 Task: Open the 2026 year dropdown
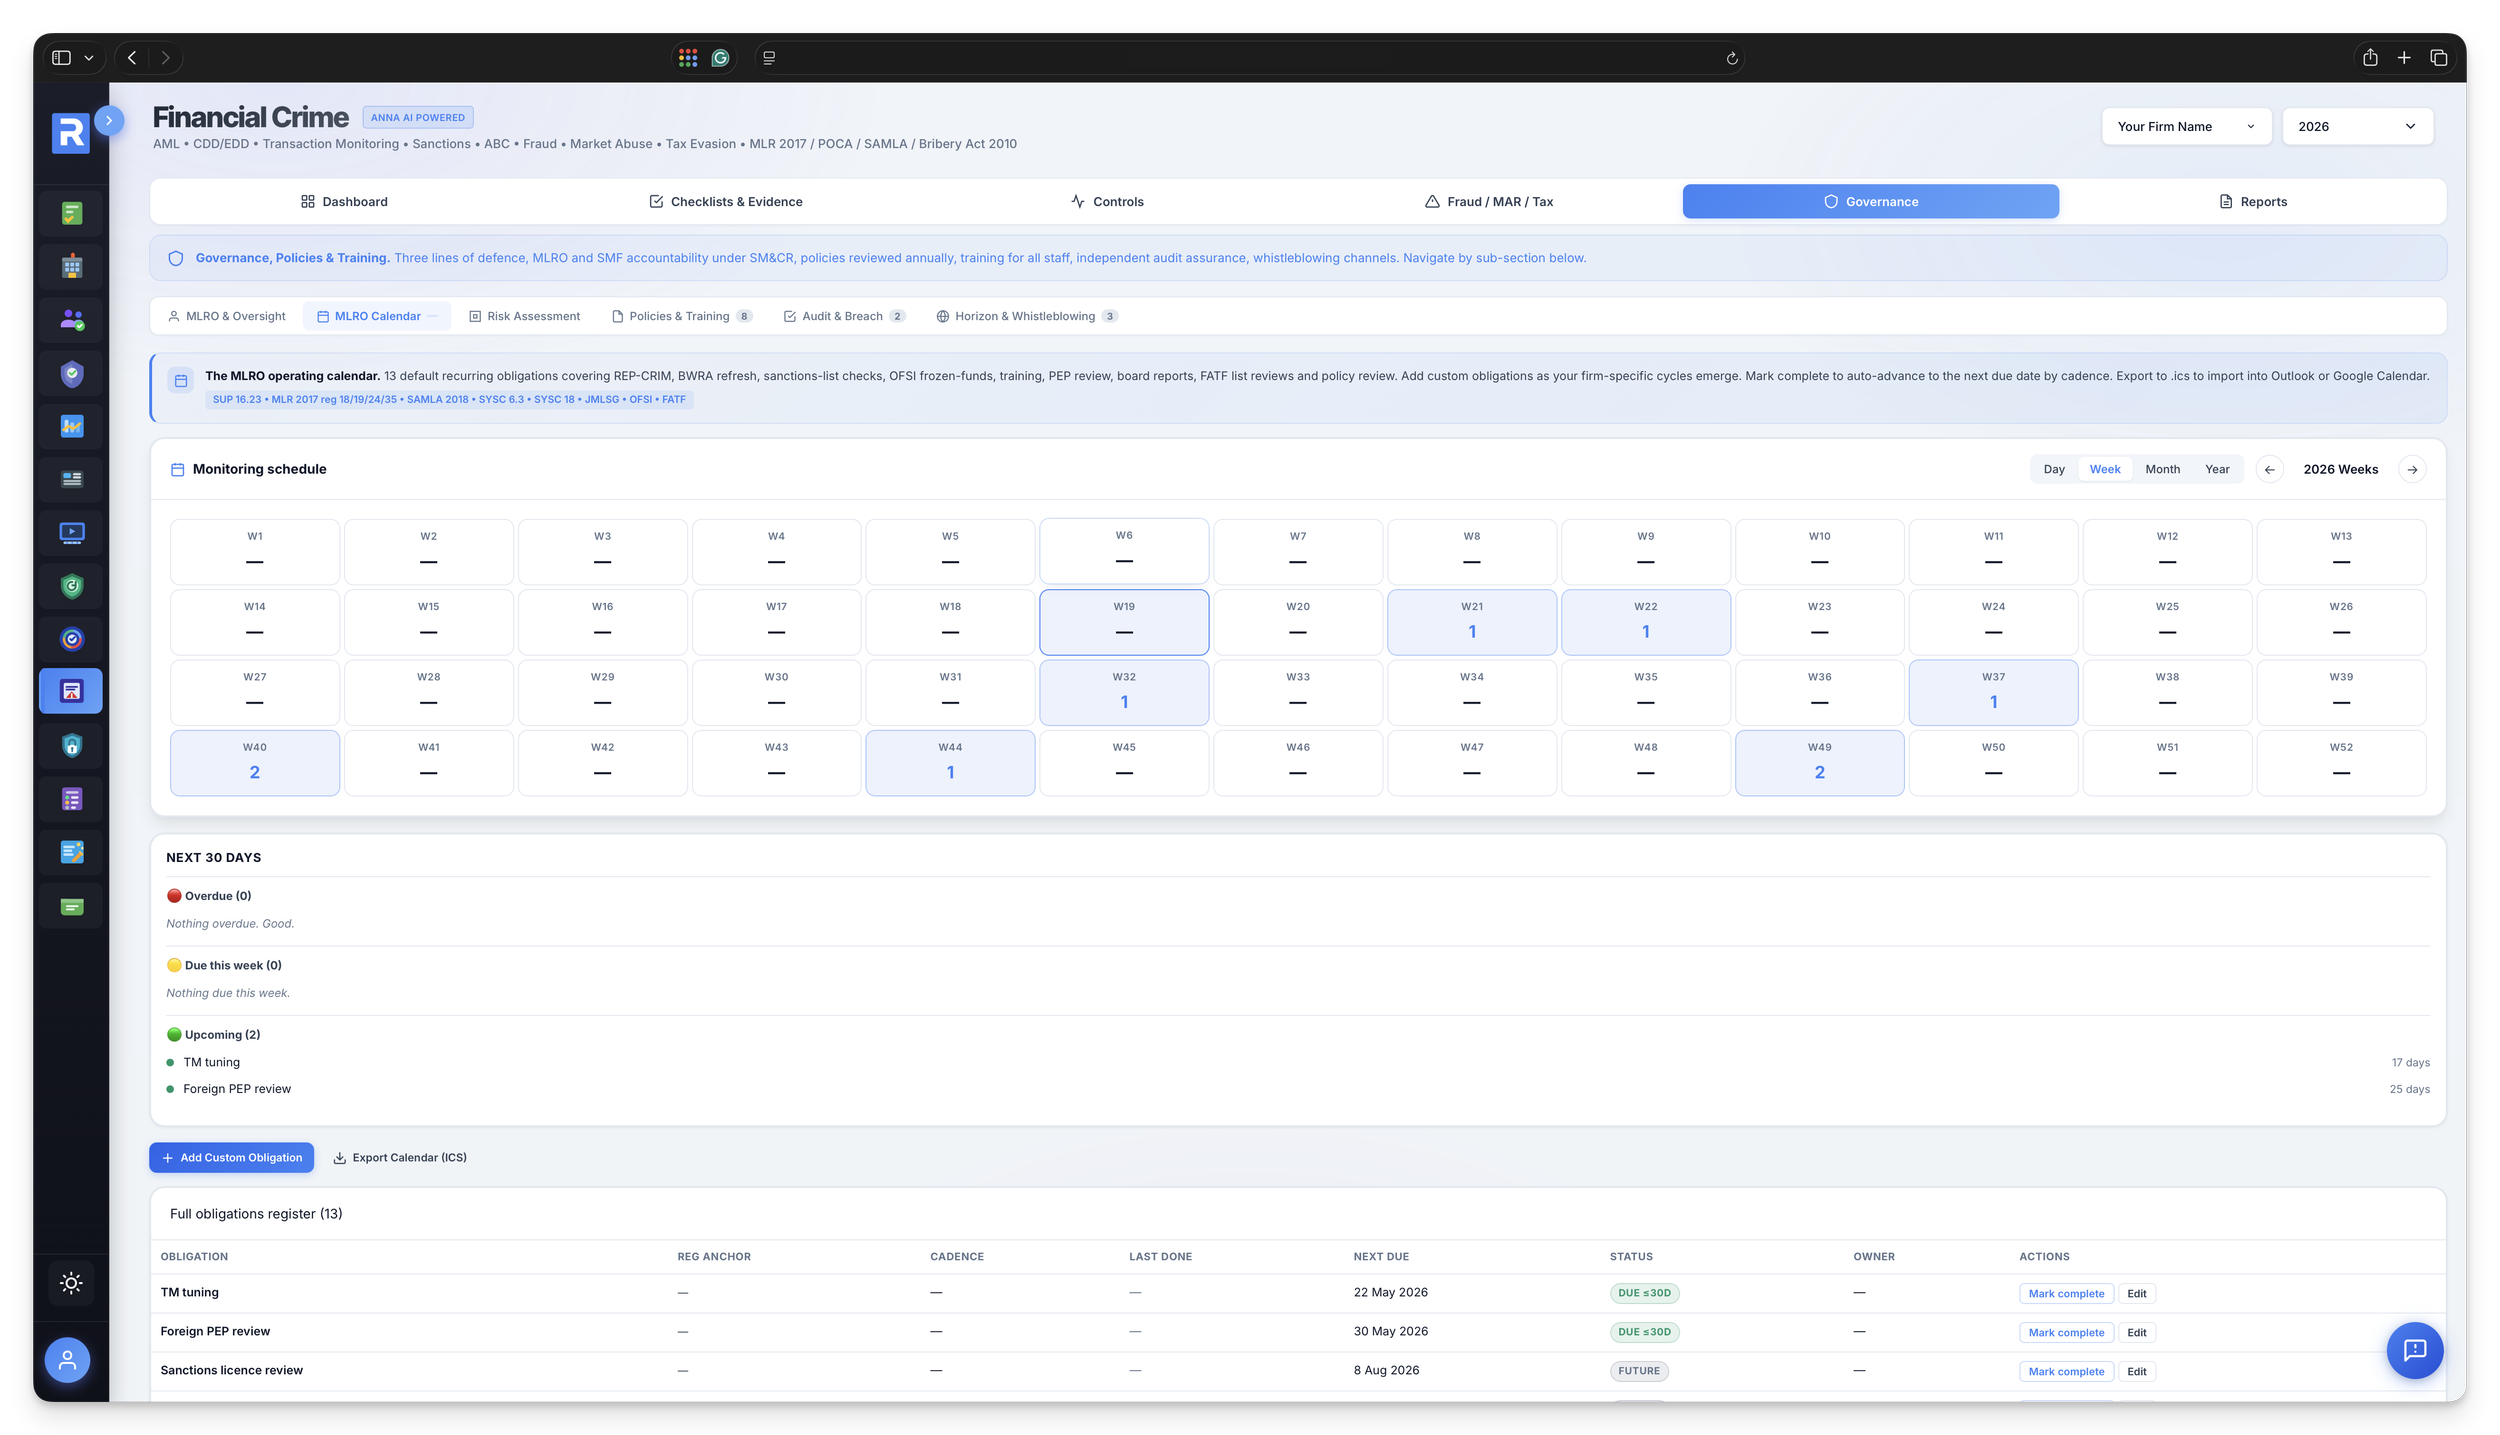pyautogui.click(x=2356, y=126)
